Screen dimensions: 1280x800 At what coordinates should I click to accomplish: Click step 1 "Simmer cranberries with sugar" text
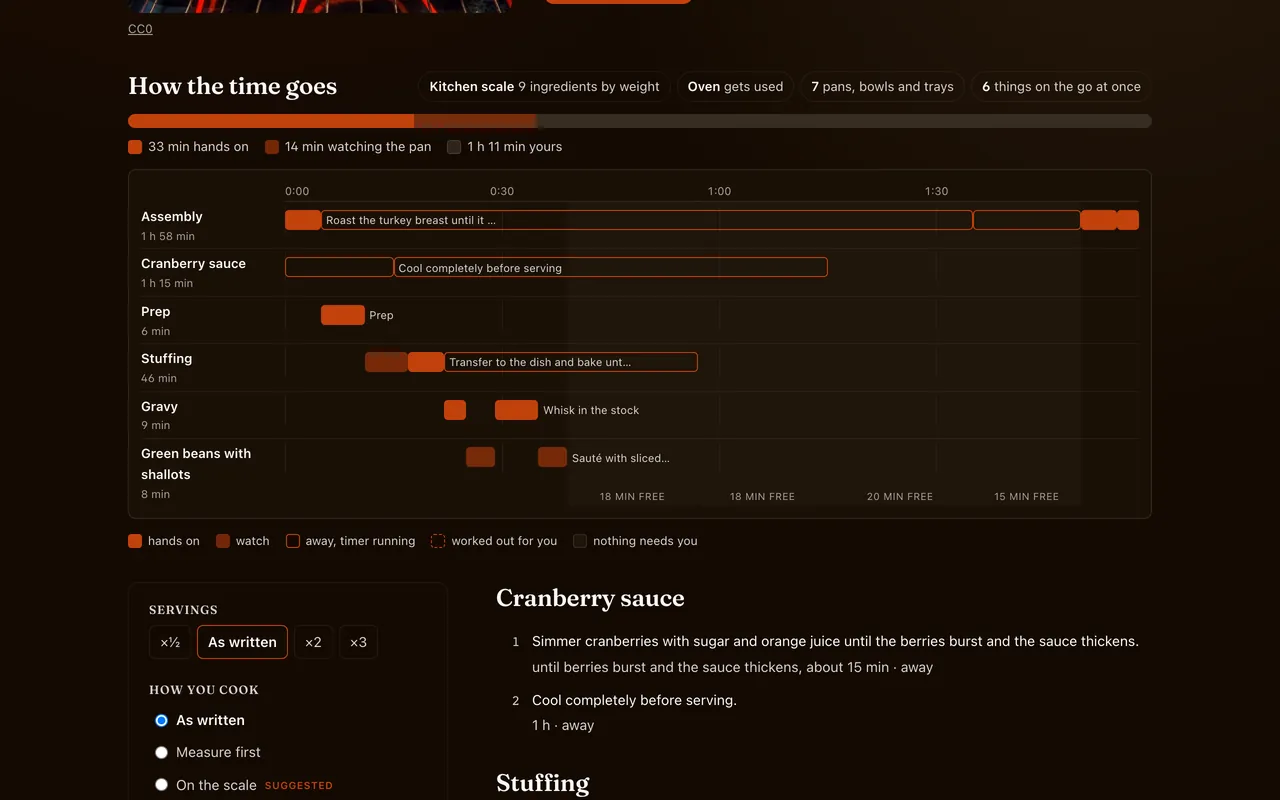tap(835, 641)
